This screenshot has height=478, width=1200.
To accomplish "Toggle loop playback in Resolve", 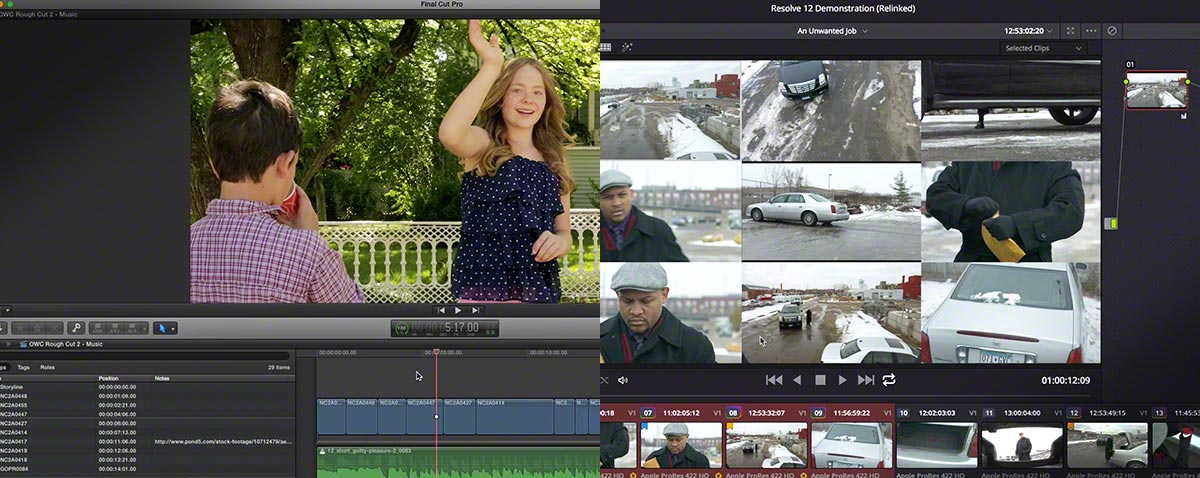I will coord(889,380).
